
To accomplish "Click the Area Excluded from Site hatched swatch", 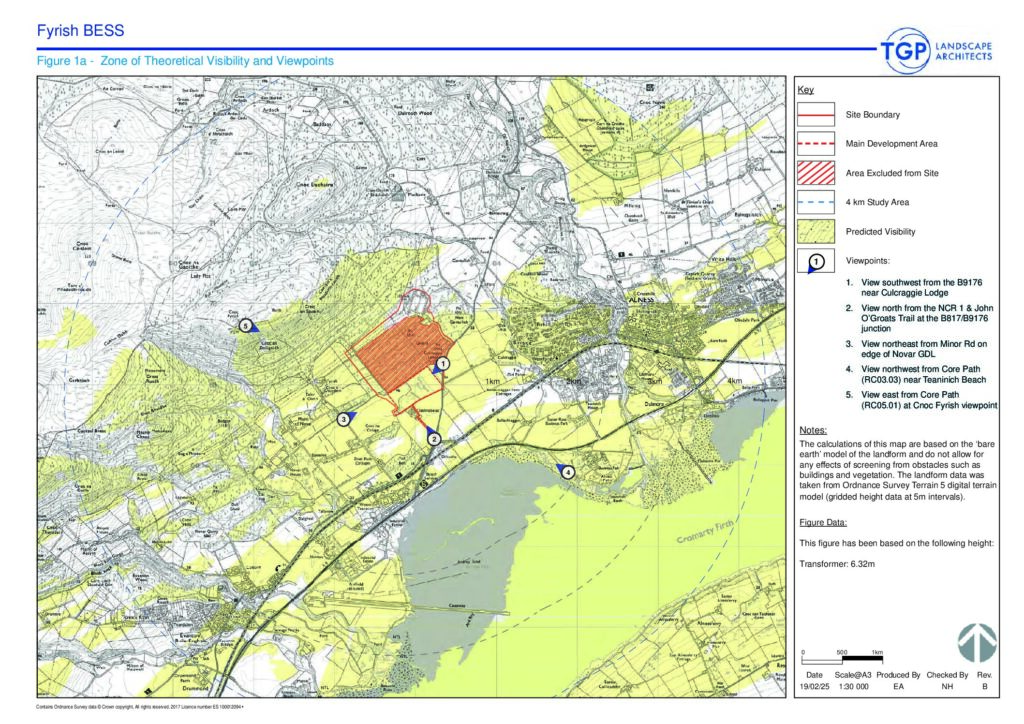I will point(816,173).
